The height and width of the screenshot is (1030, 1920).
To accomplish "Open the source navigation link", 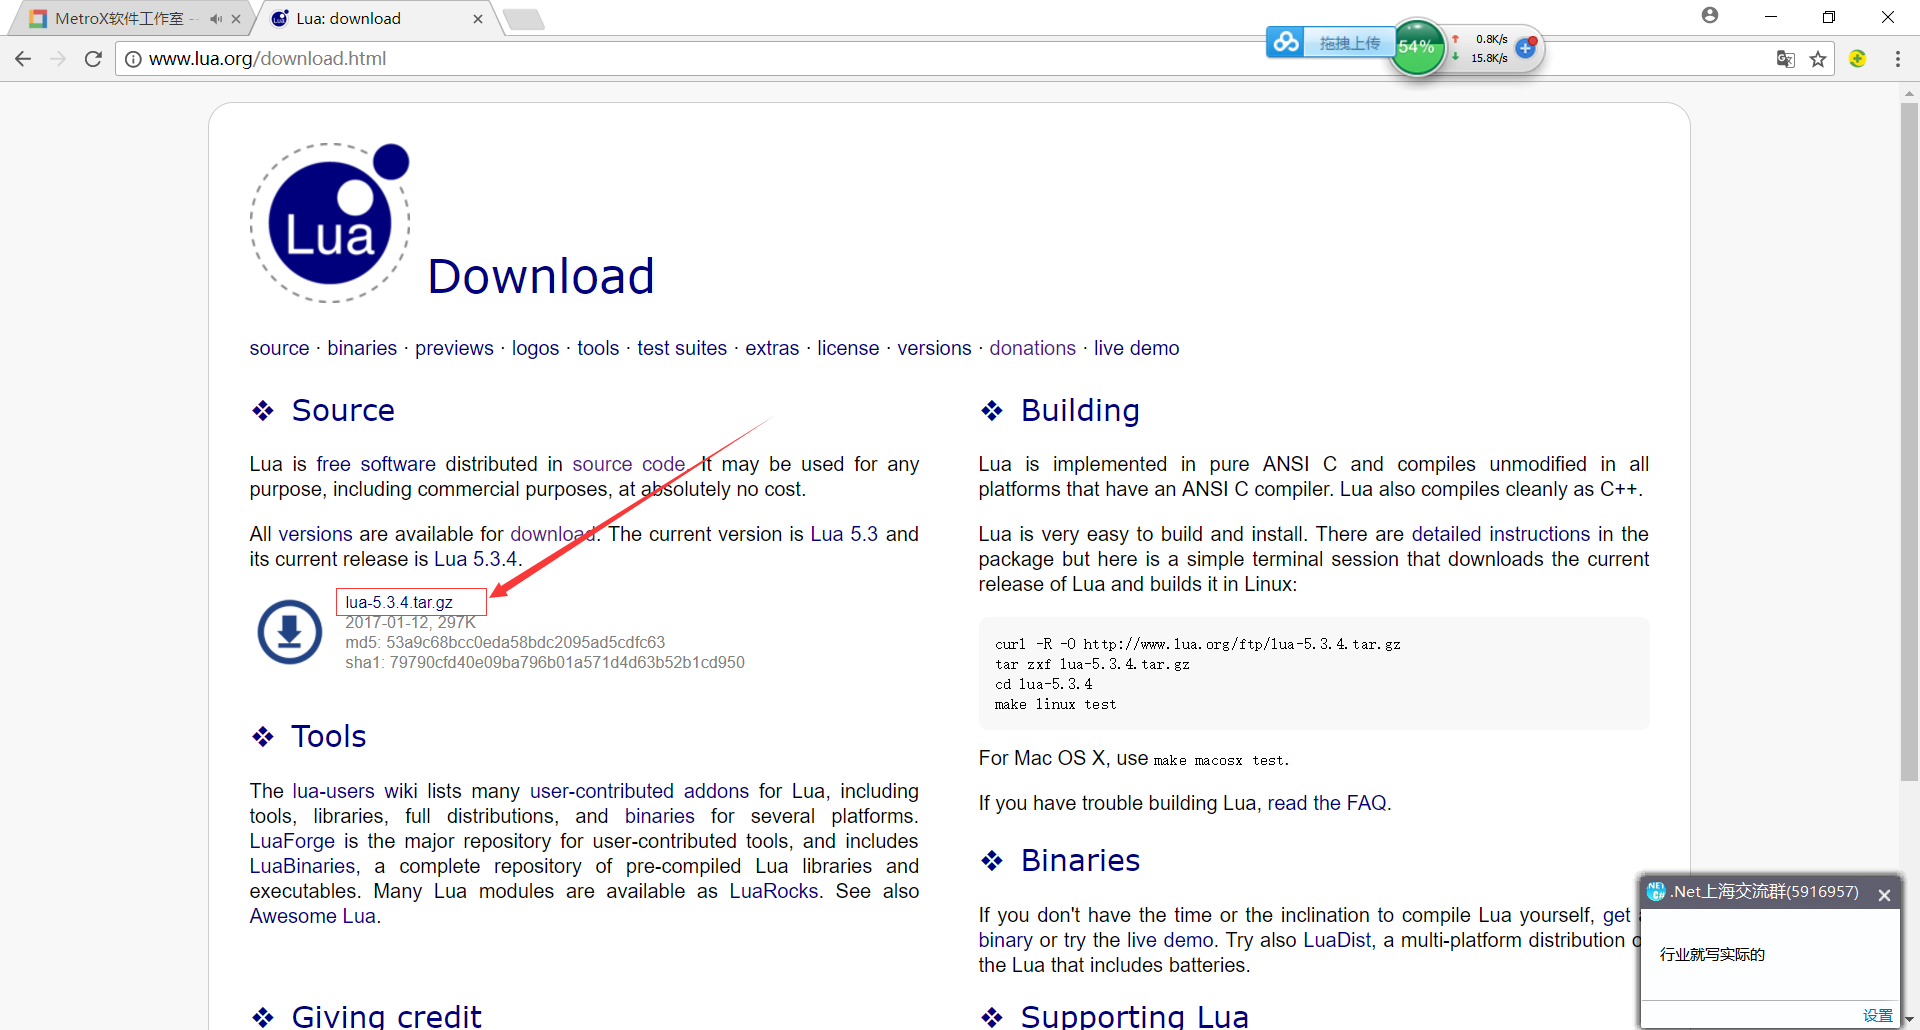I will point(279,348).
